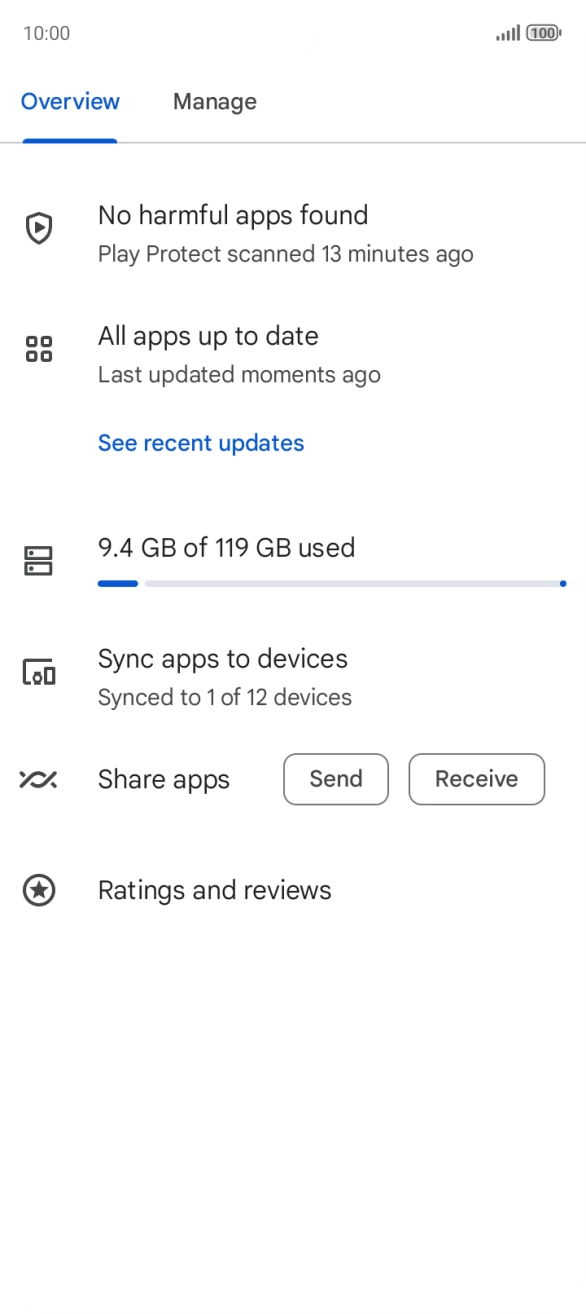This screenshot has width=586, height=1314.
Task: Open See recent updates link
Action: point(201,443)
